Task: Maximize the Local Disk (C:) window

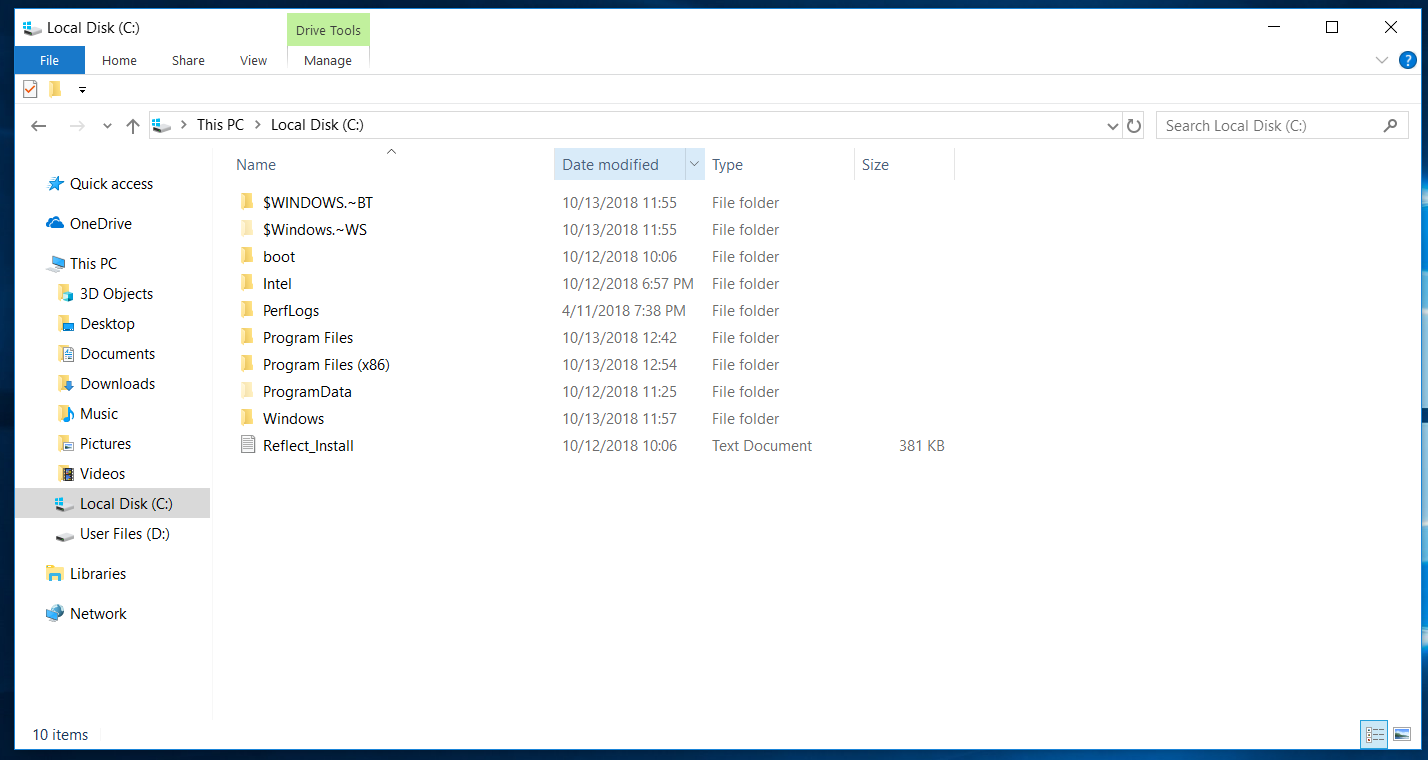Action: [1332, 28]
